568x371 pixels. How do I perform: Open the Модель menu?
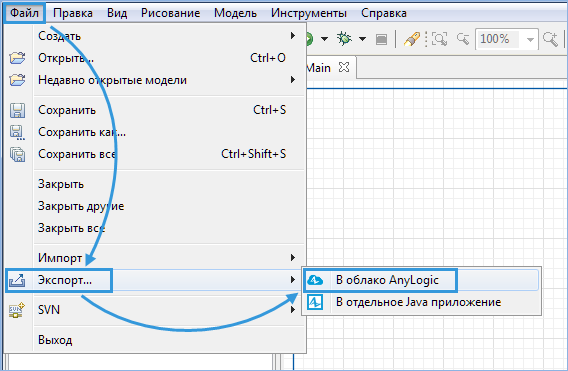pos(235,13)
